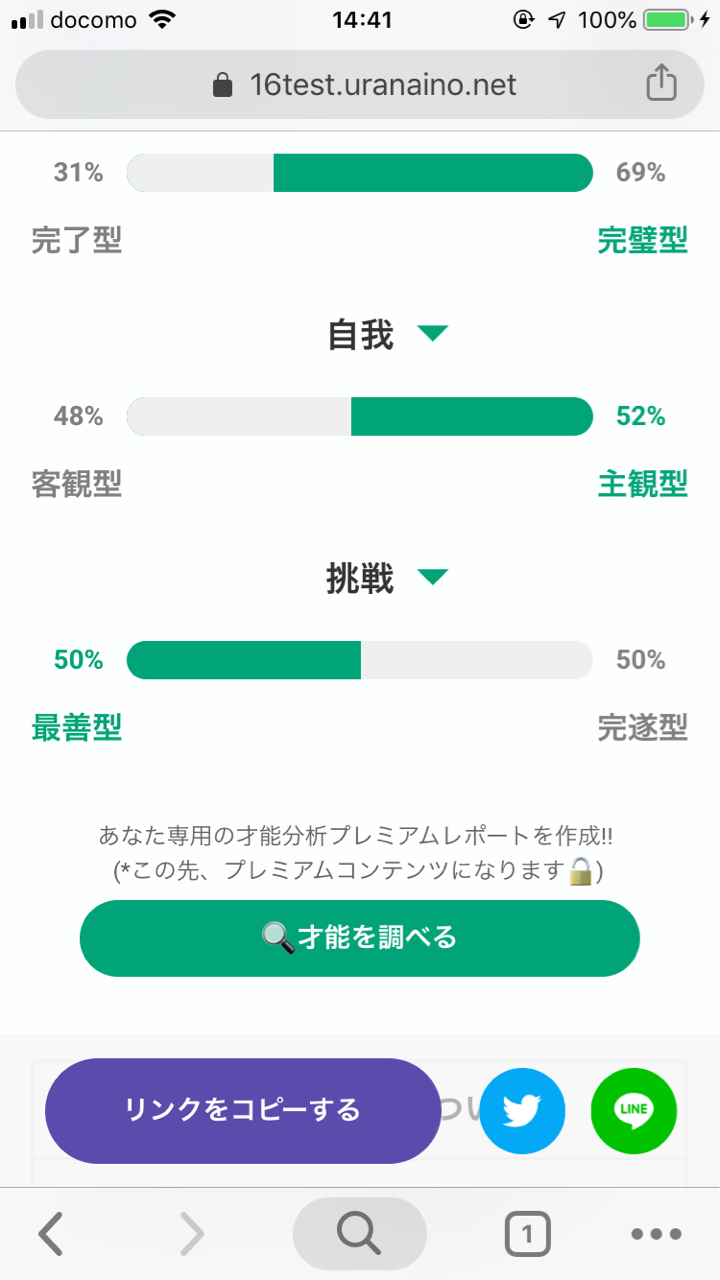Screen dimensions: 720x1280
Task: Go back with the browser back arrow
Action: [51, 1234]
